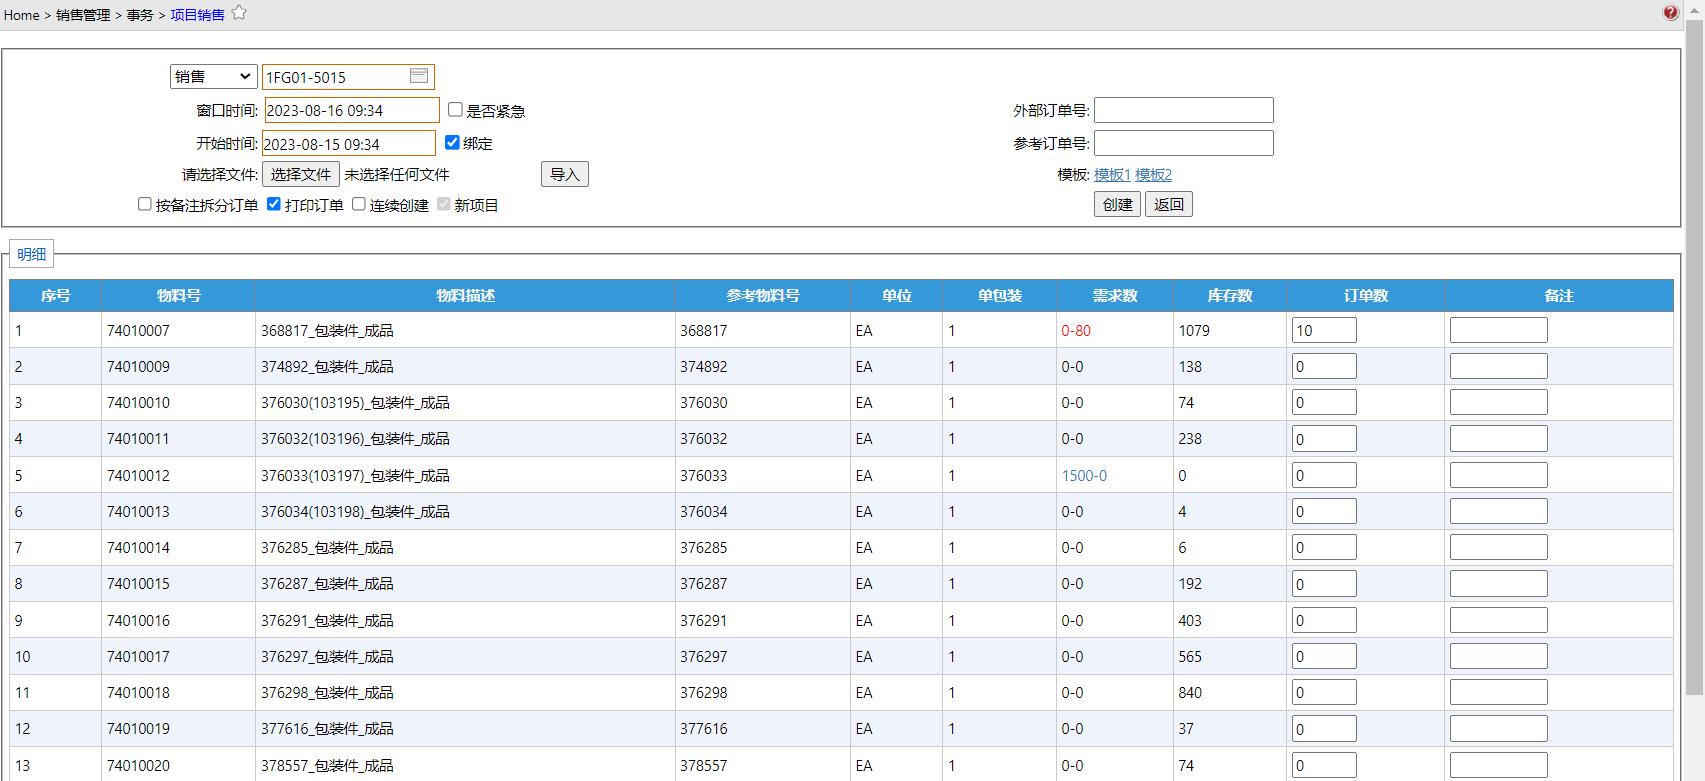
Task: Click the 外部订单号 input field
Action: [x=1184, y=110]
